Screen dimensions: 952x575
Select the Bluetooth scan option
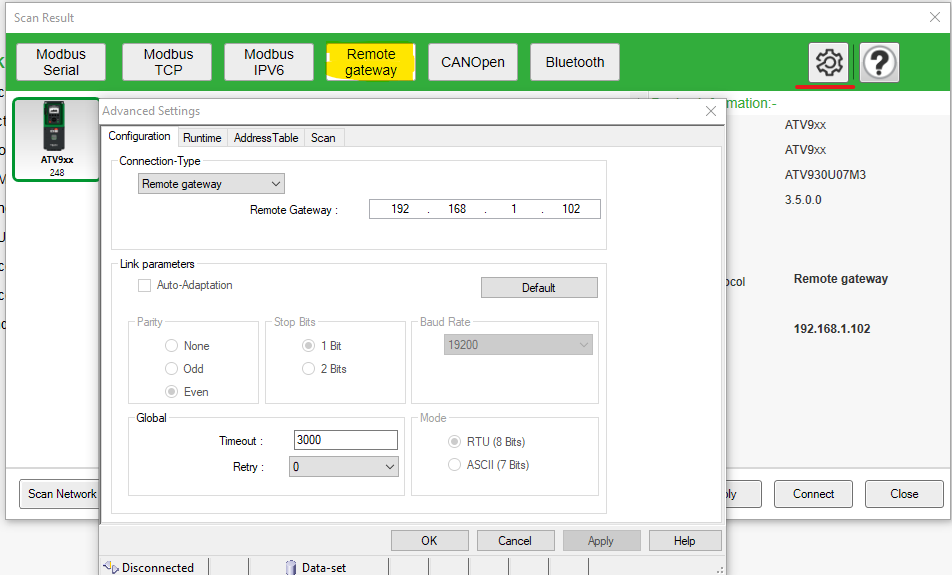point(575,62)
